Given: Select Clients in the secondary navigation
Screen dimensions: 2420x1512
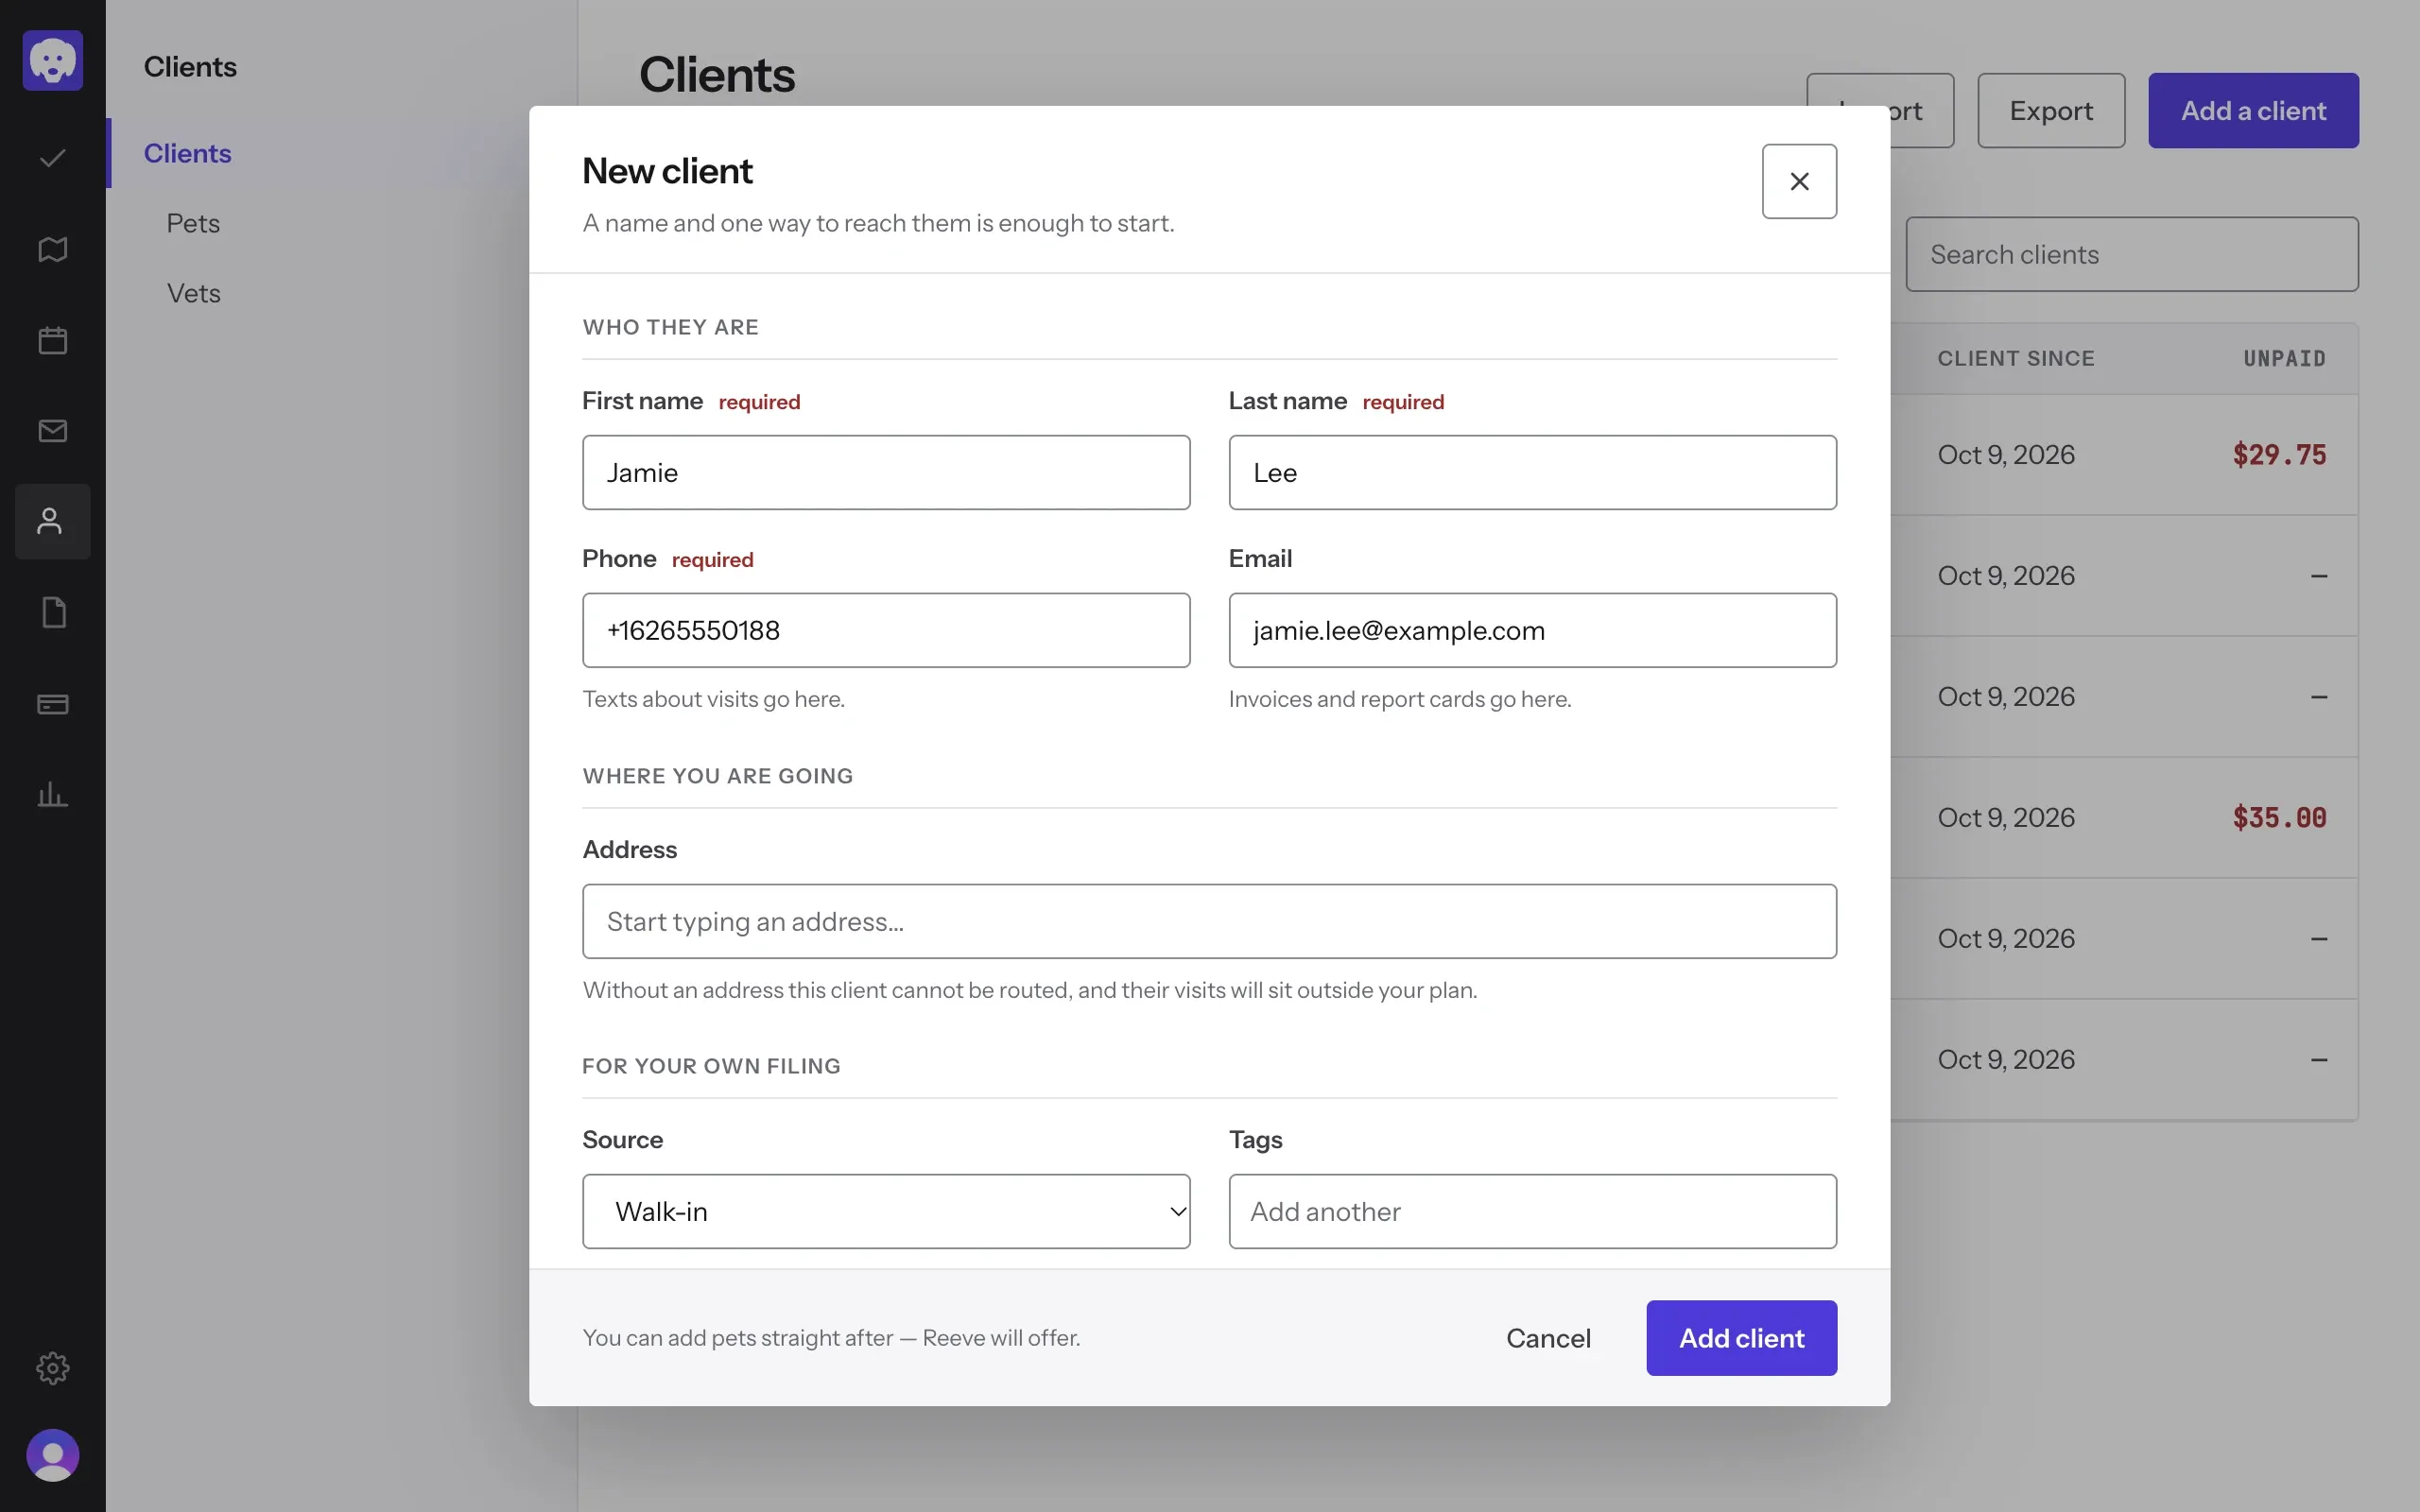Looking at the screenshot, I should [x=187, y=153].
